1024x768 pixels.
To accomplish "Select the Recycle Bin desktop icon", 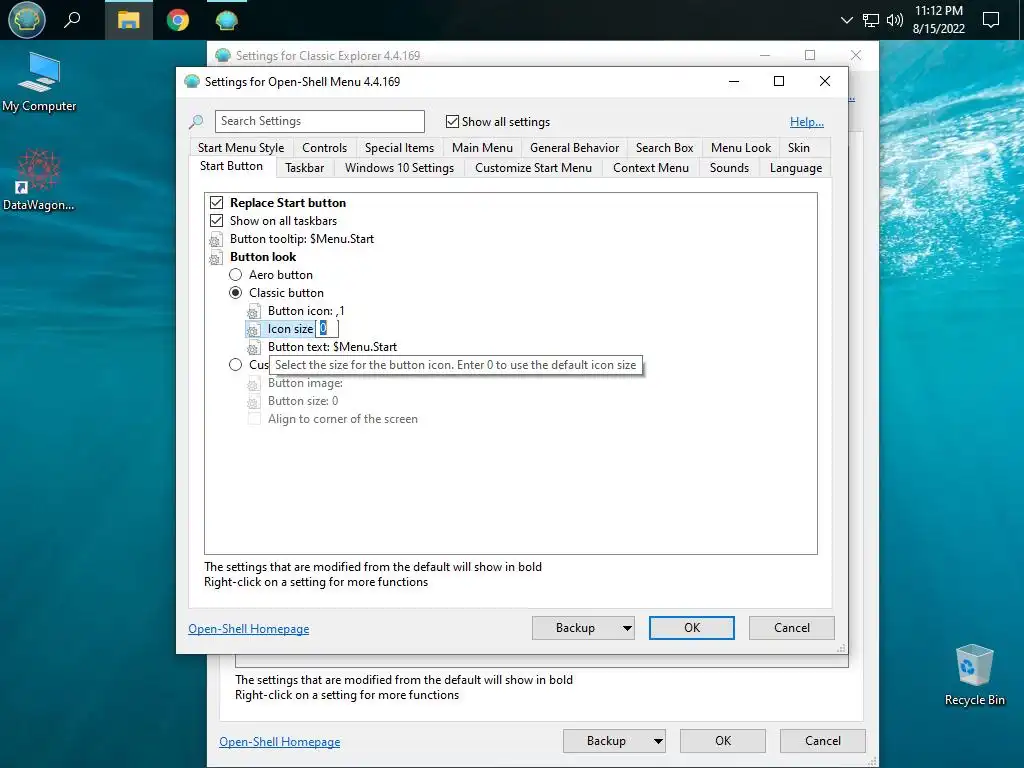I will (x=974, y=675).
